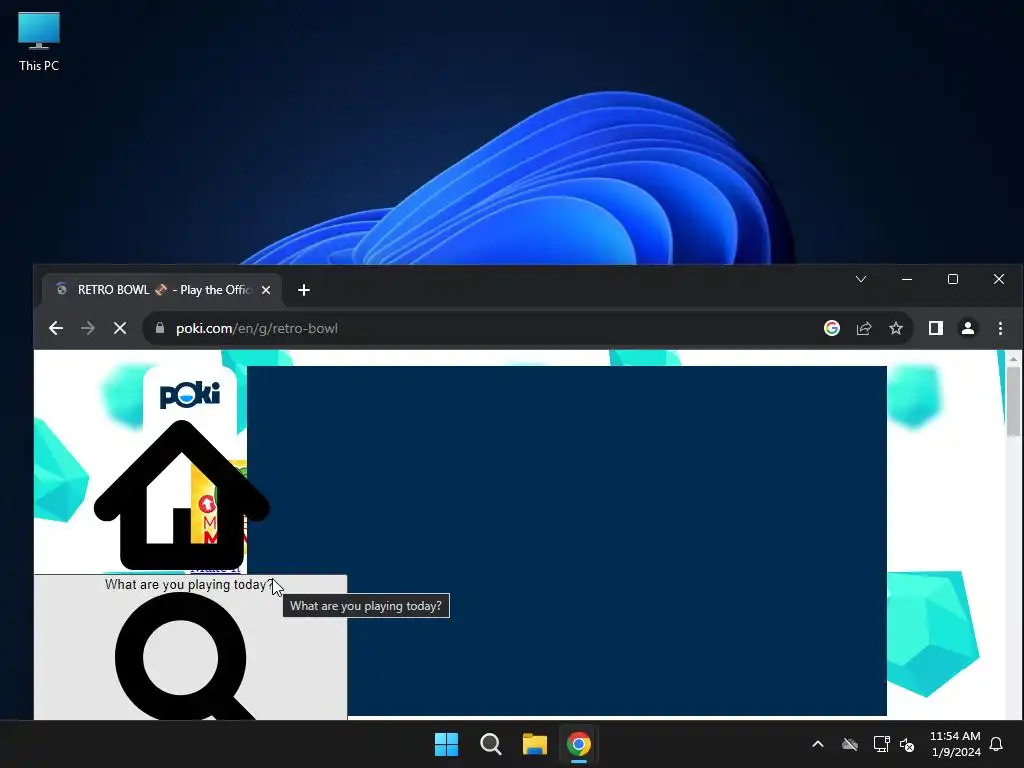The image size is (1024, 768).
Task: Maximize the Chrome window
Action: (x=953, y=279)
